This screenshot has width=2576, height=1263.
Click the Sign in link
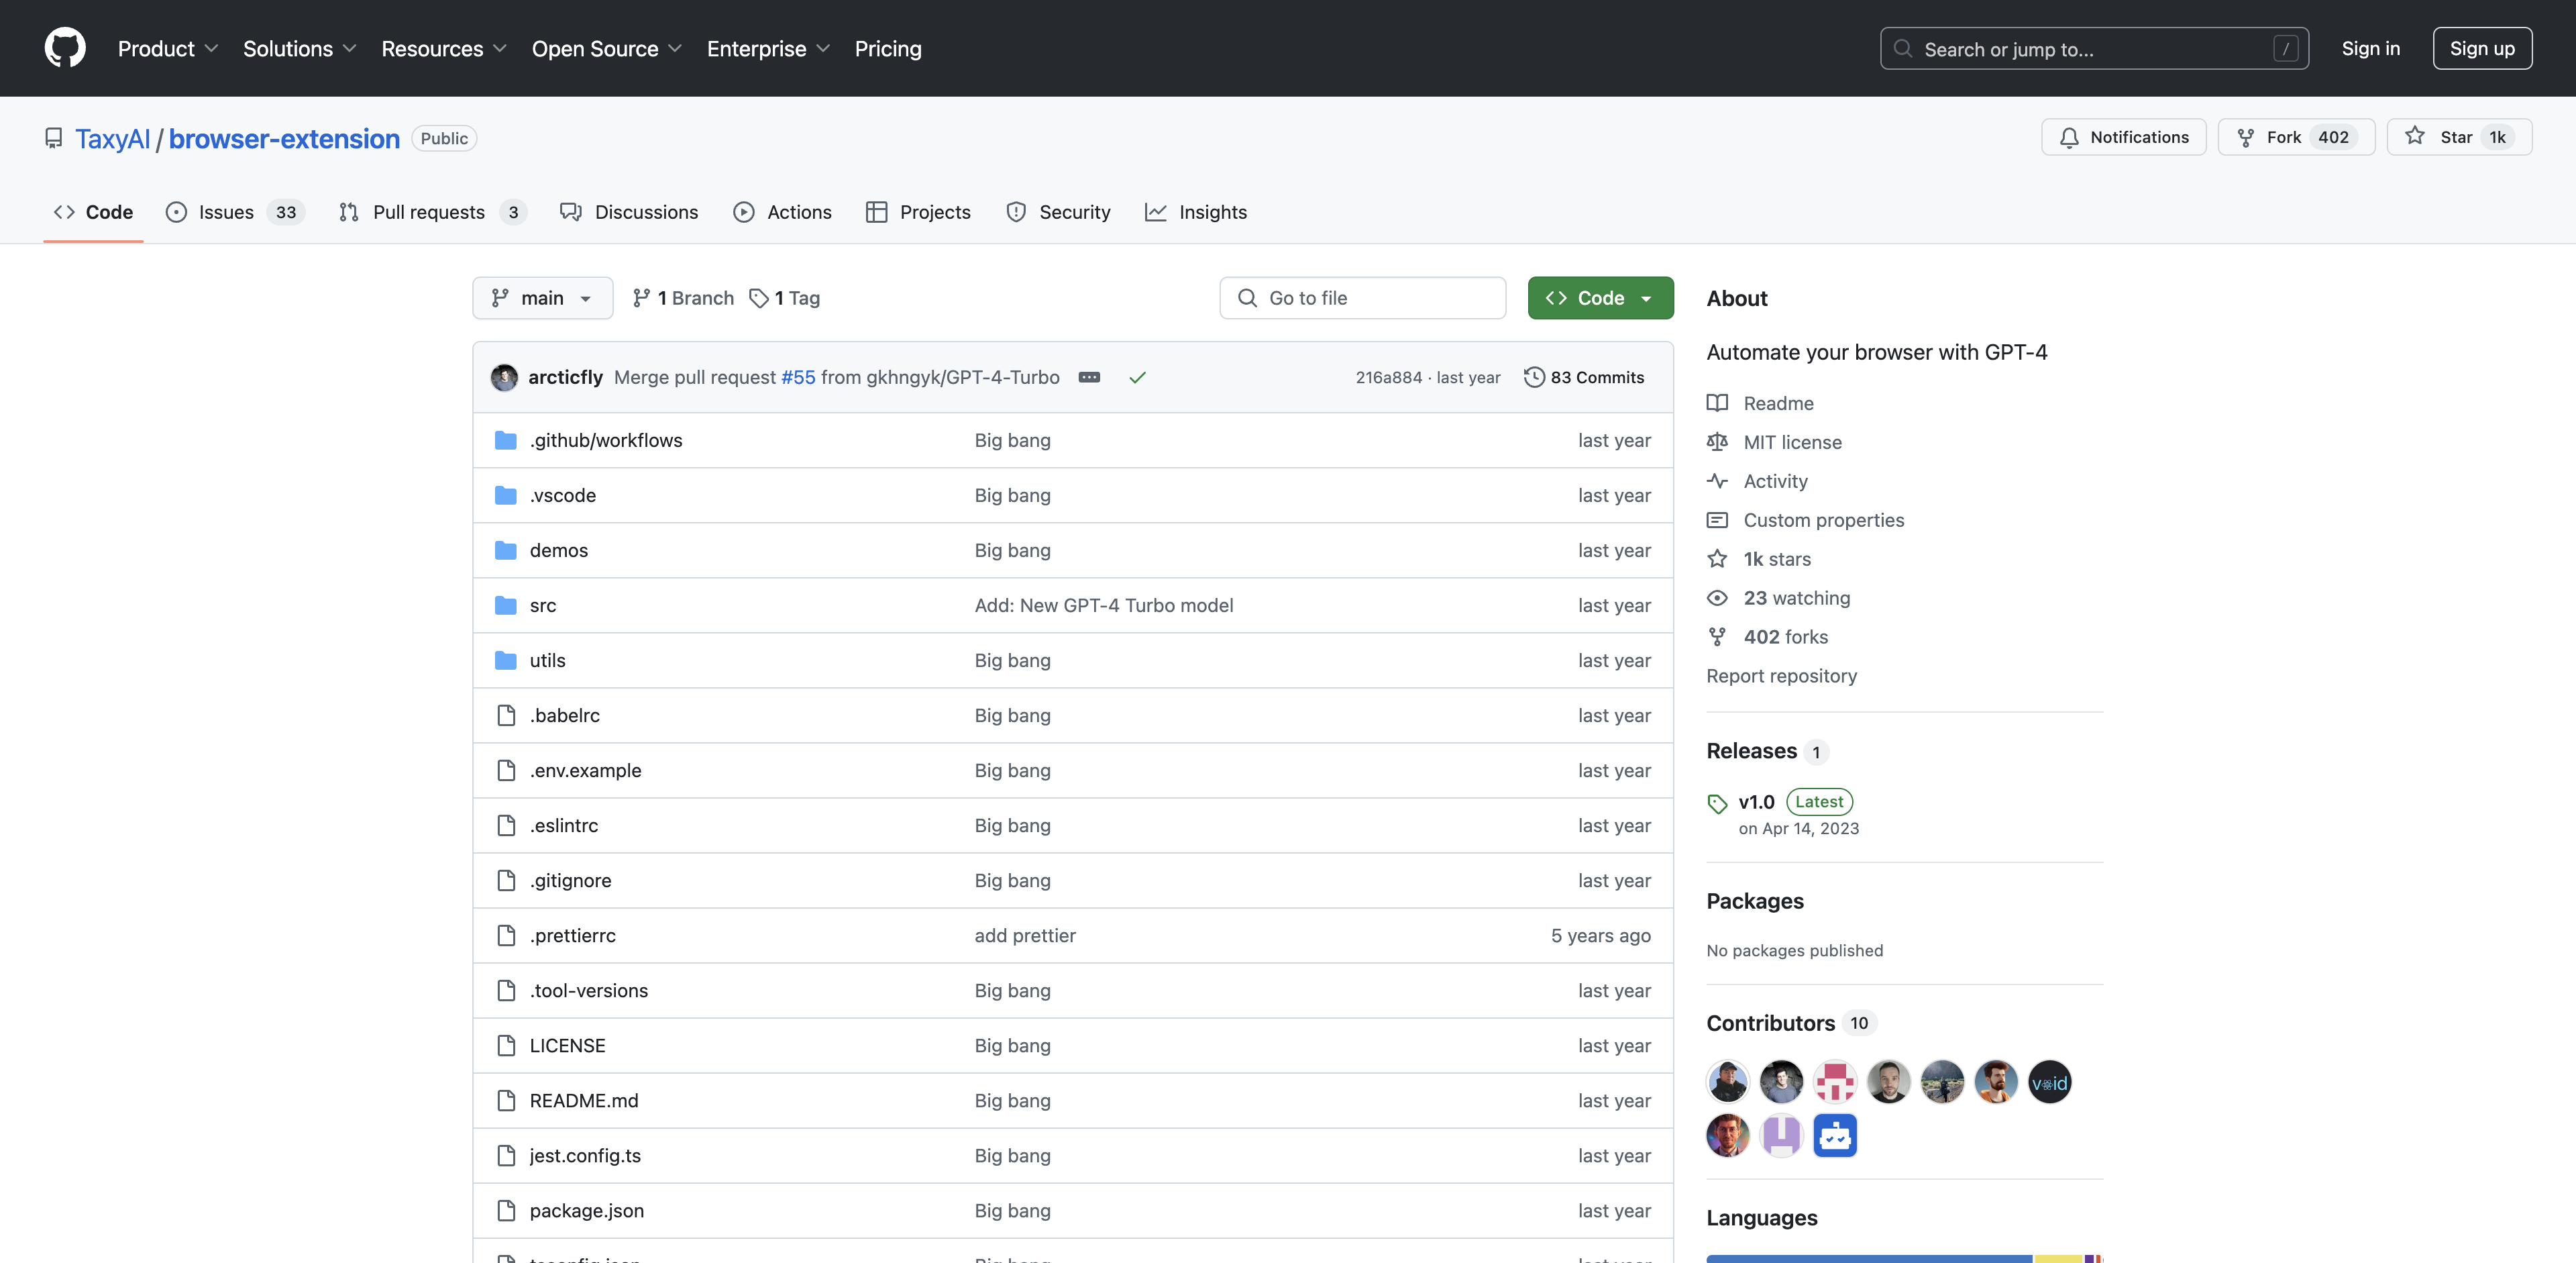coord(2370,48)
